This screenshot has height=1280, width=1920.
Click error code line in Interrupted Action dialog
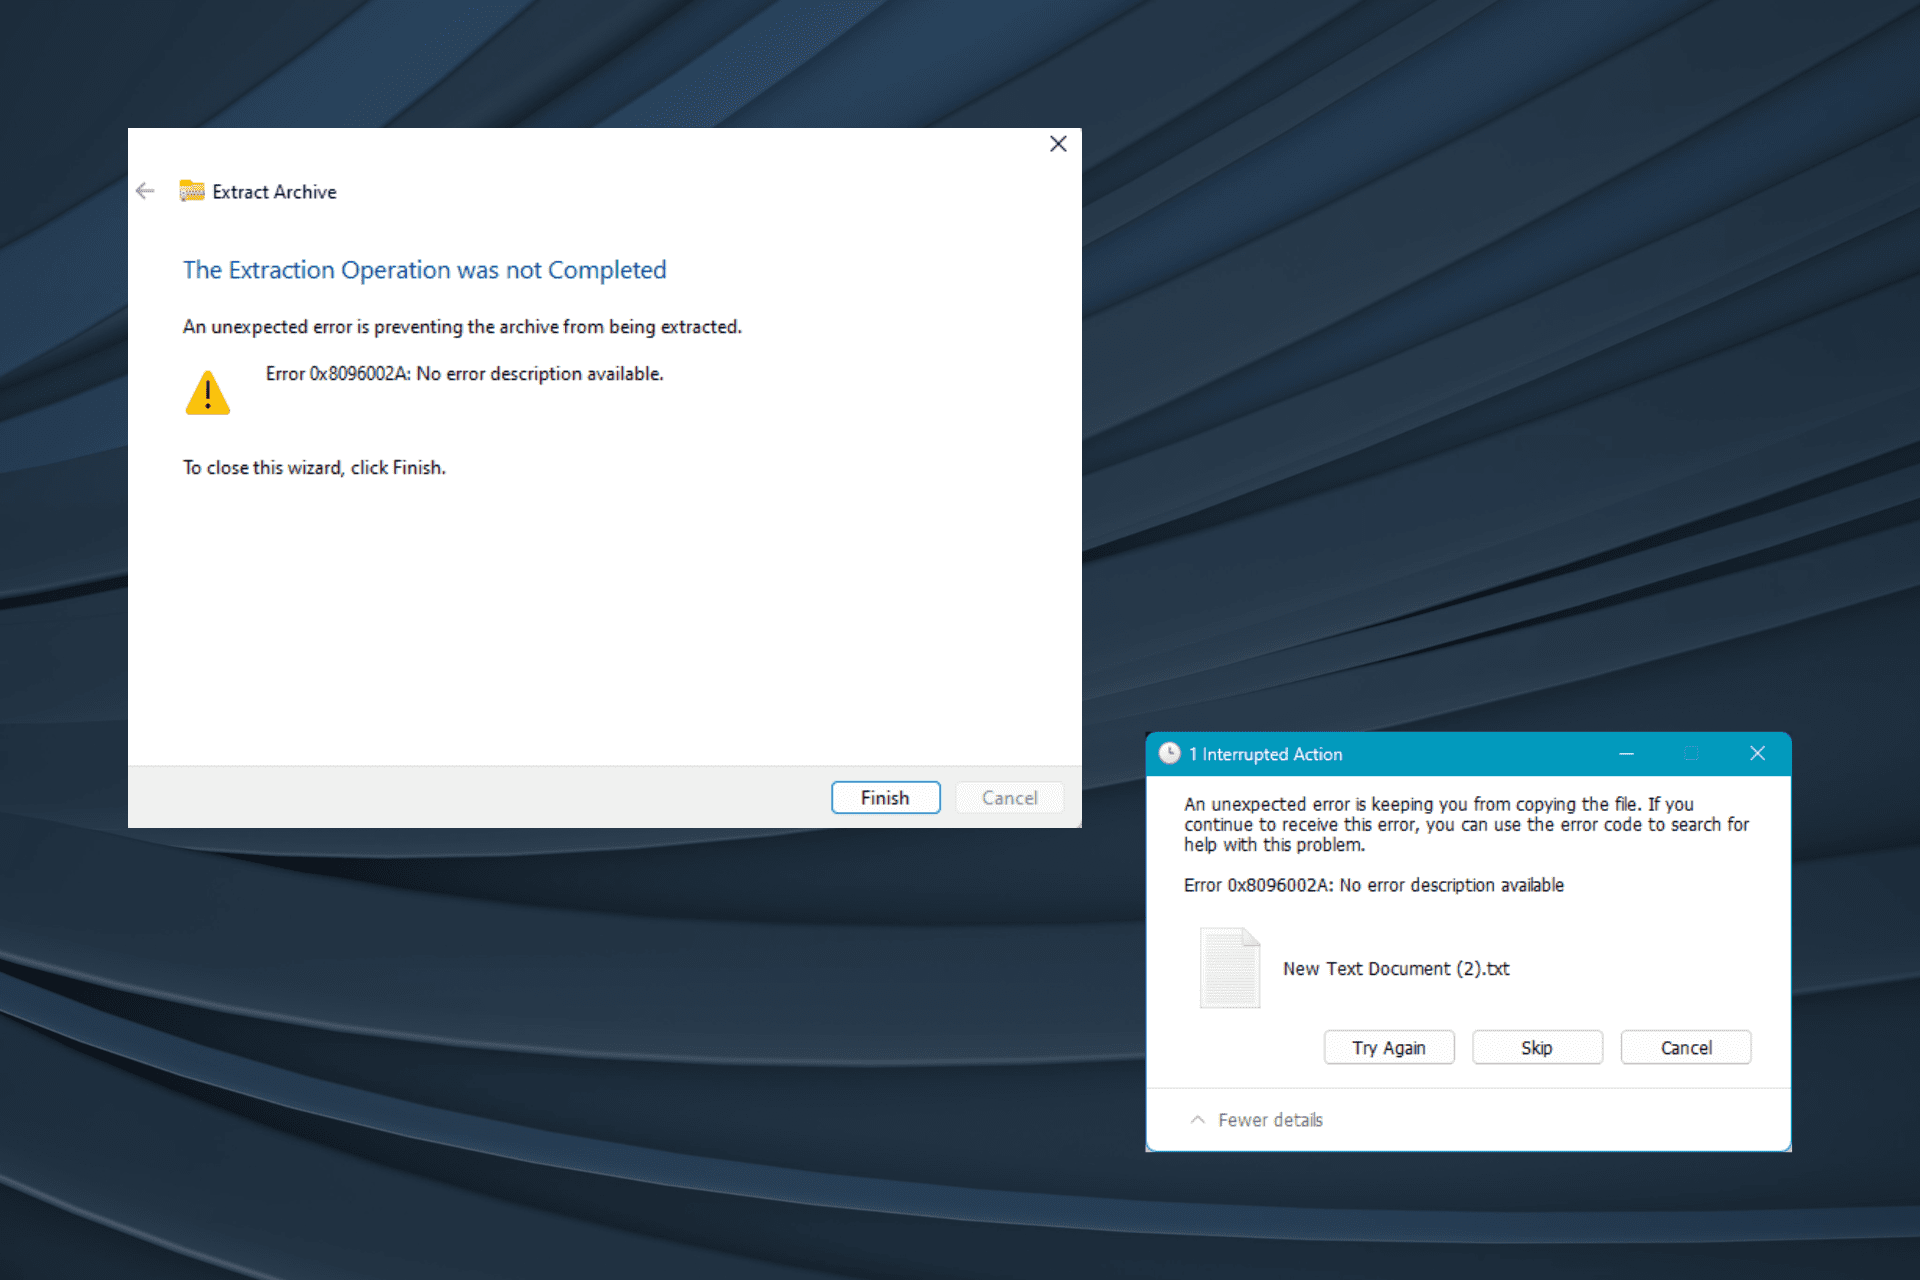[1373, 886]
